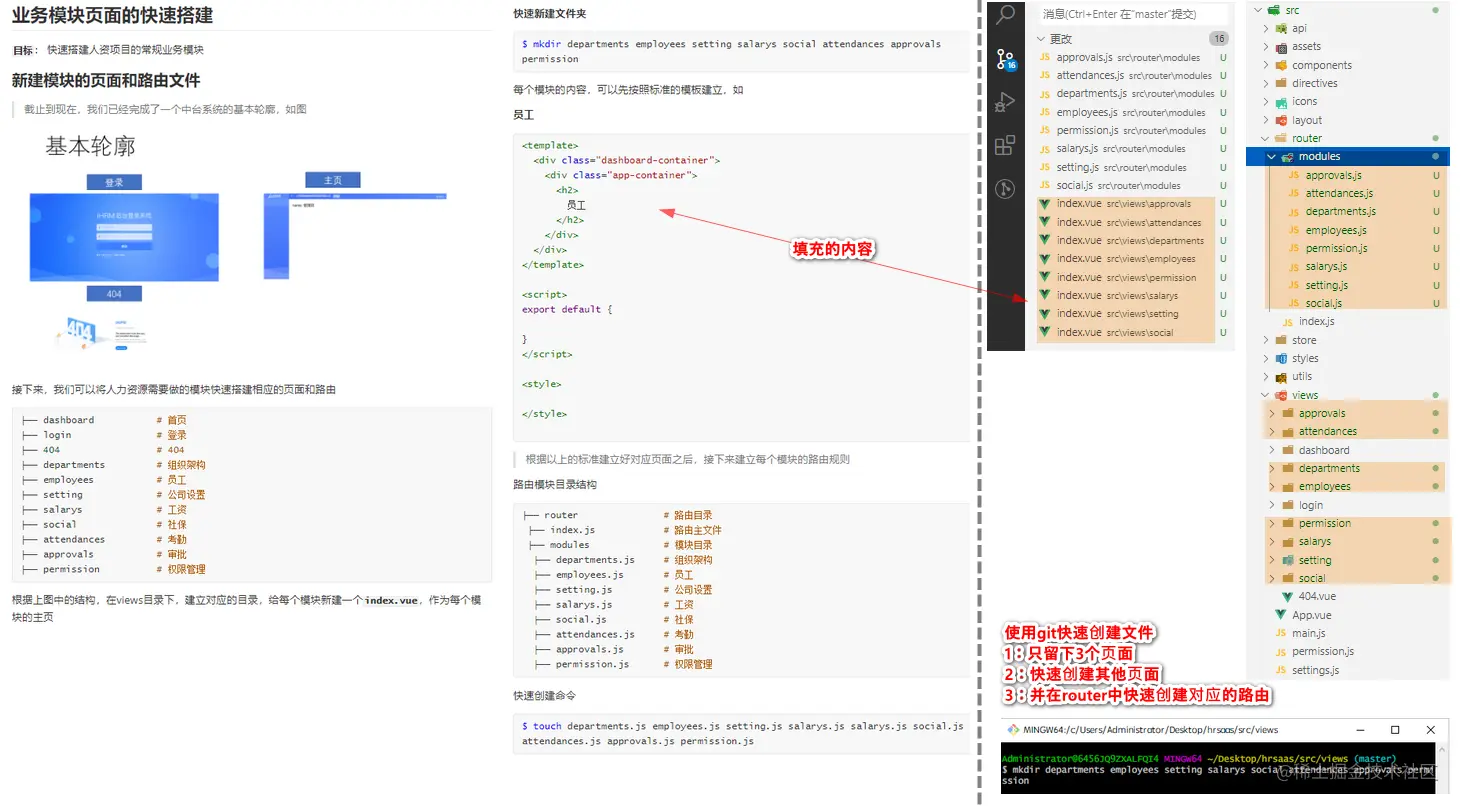
Task: Click the api folder icon
Action: click(x=1281, y=28)
